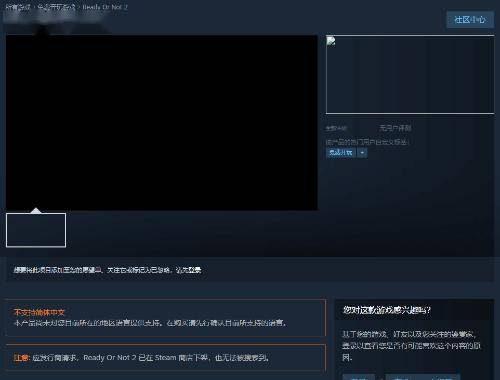This screenshot has width=500, height=380.
Task: Click the 您对这款游戏感兴趣吗 panel heading
Action: click(387, 310)
